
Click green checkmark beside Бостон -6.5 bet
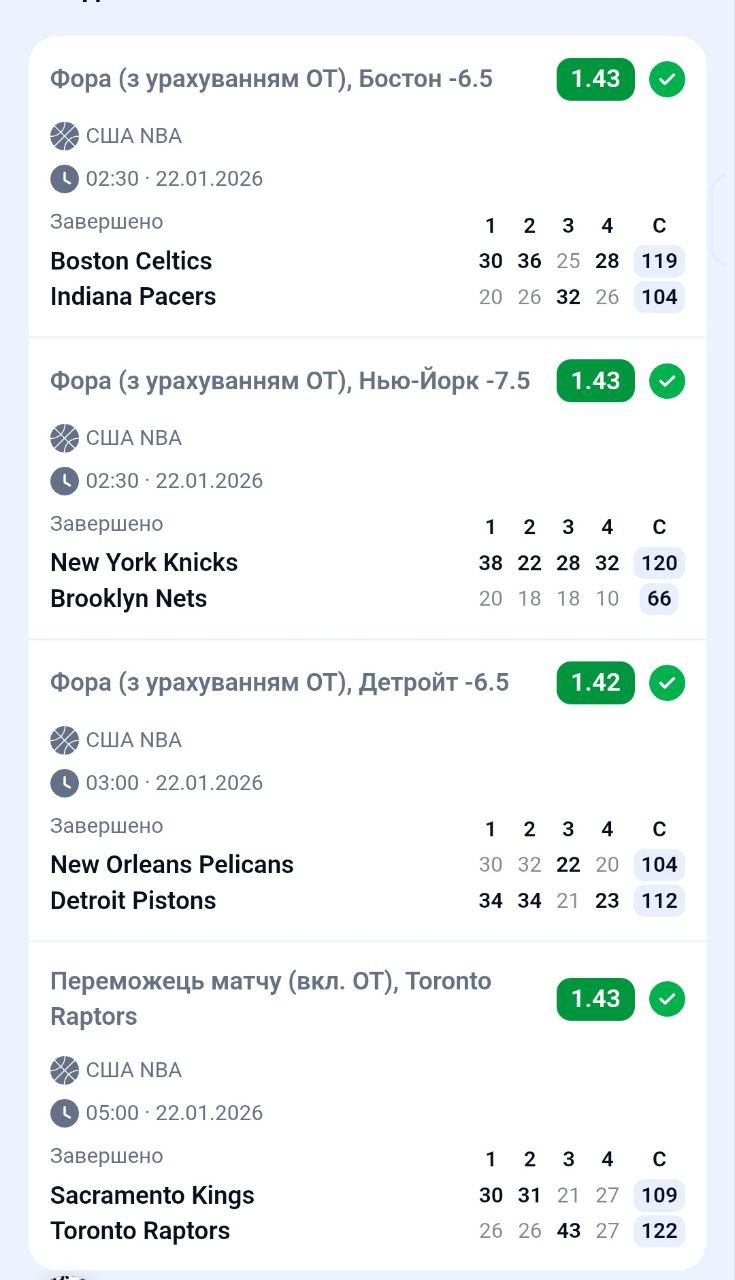tap(667, 79)
